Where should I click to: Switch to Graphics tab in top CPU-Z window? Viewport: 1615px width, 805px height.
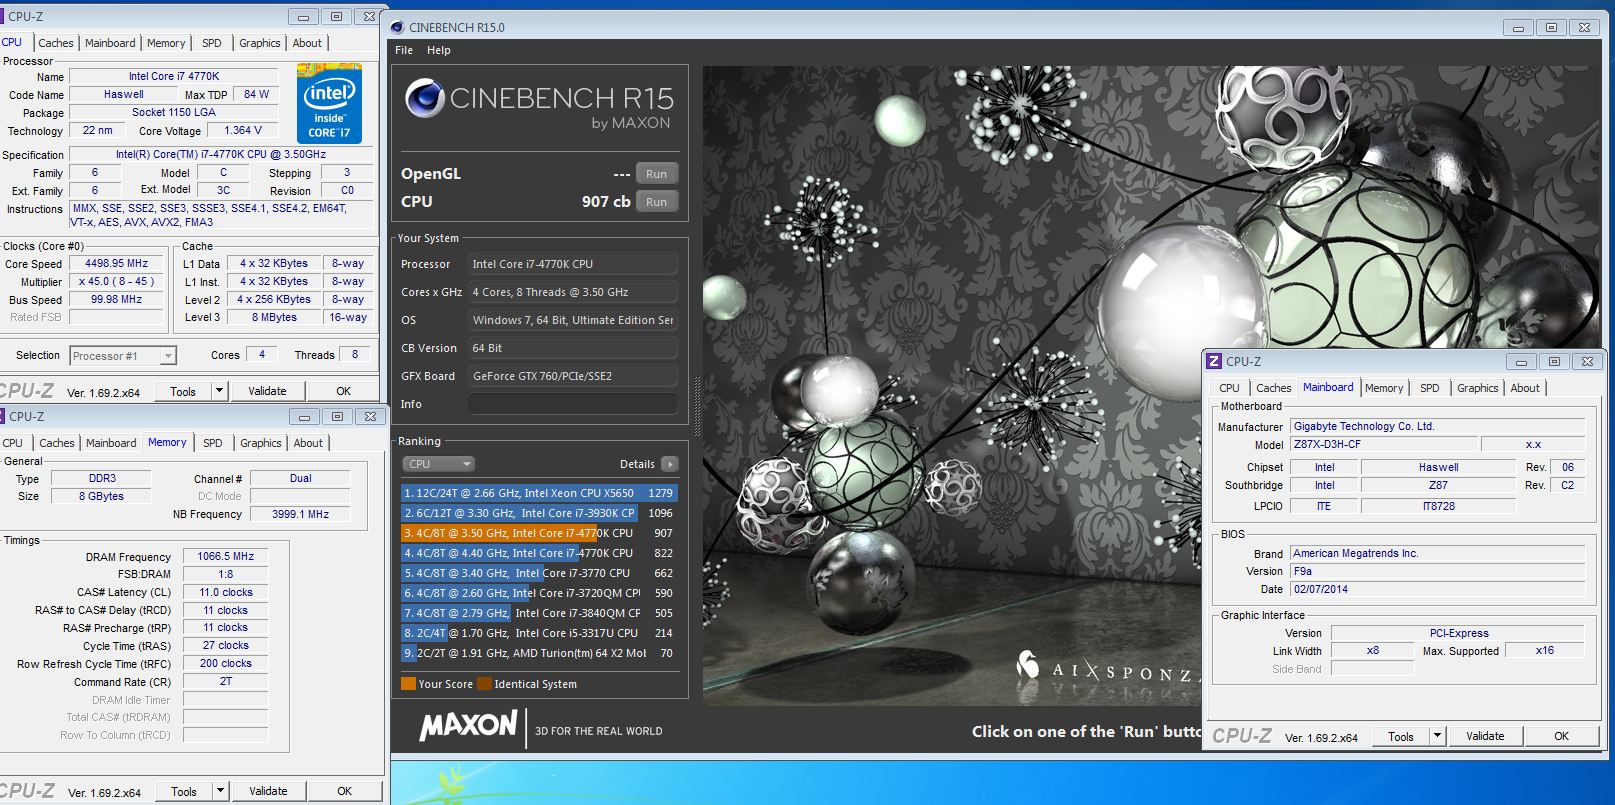[x=260, y=43]
